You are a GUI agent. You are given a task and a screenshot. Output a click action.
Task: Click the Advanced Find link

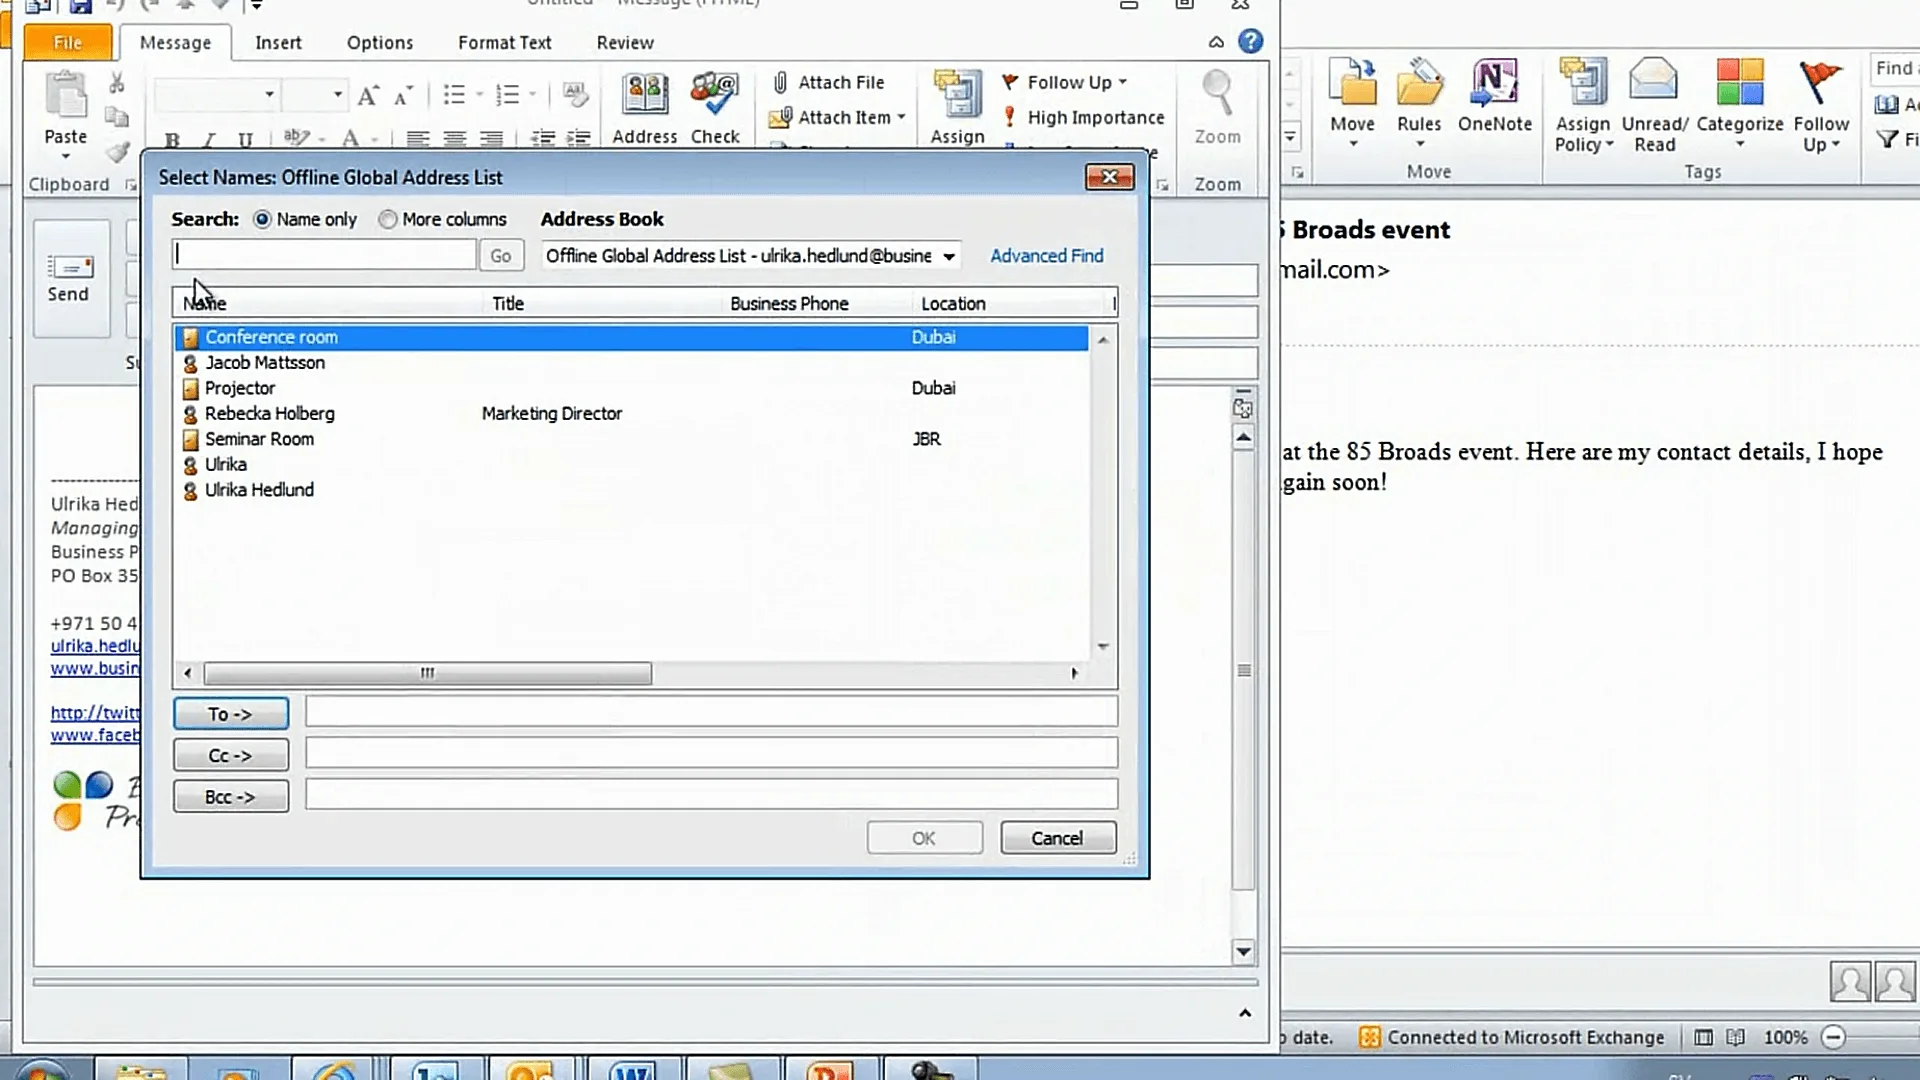coord(1047,256)
